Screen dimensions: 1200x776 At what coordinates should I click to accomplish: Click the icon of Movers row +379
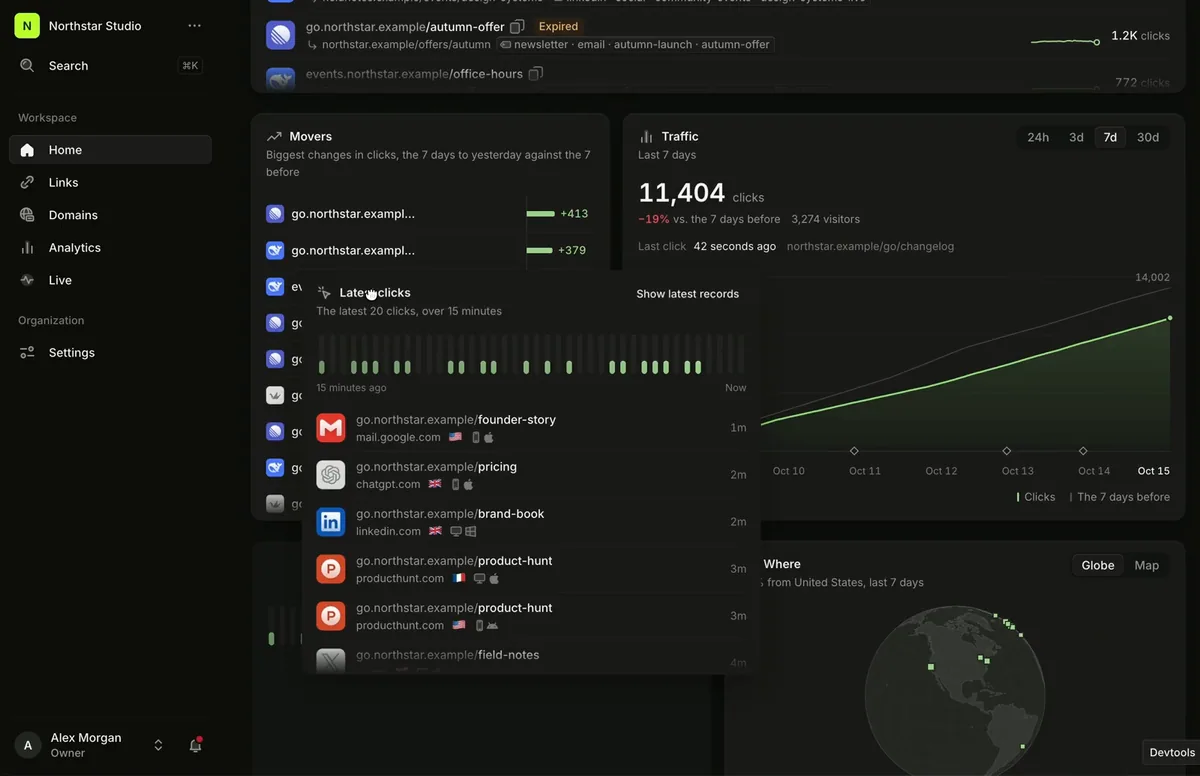click(275, 251)
